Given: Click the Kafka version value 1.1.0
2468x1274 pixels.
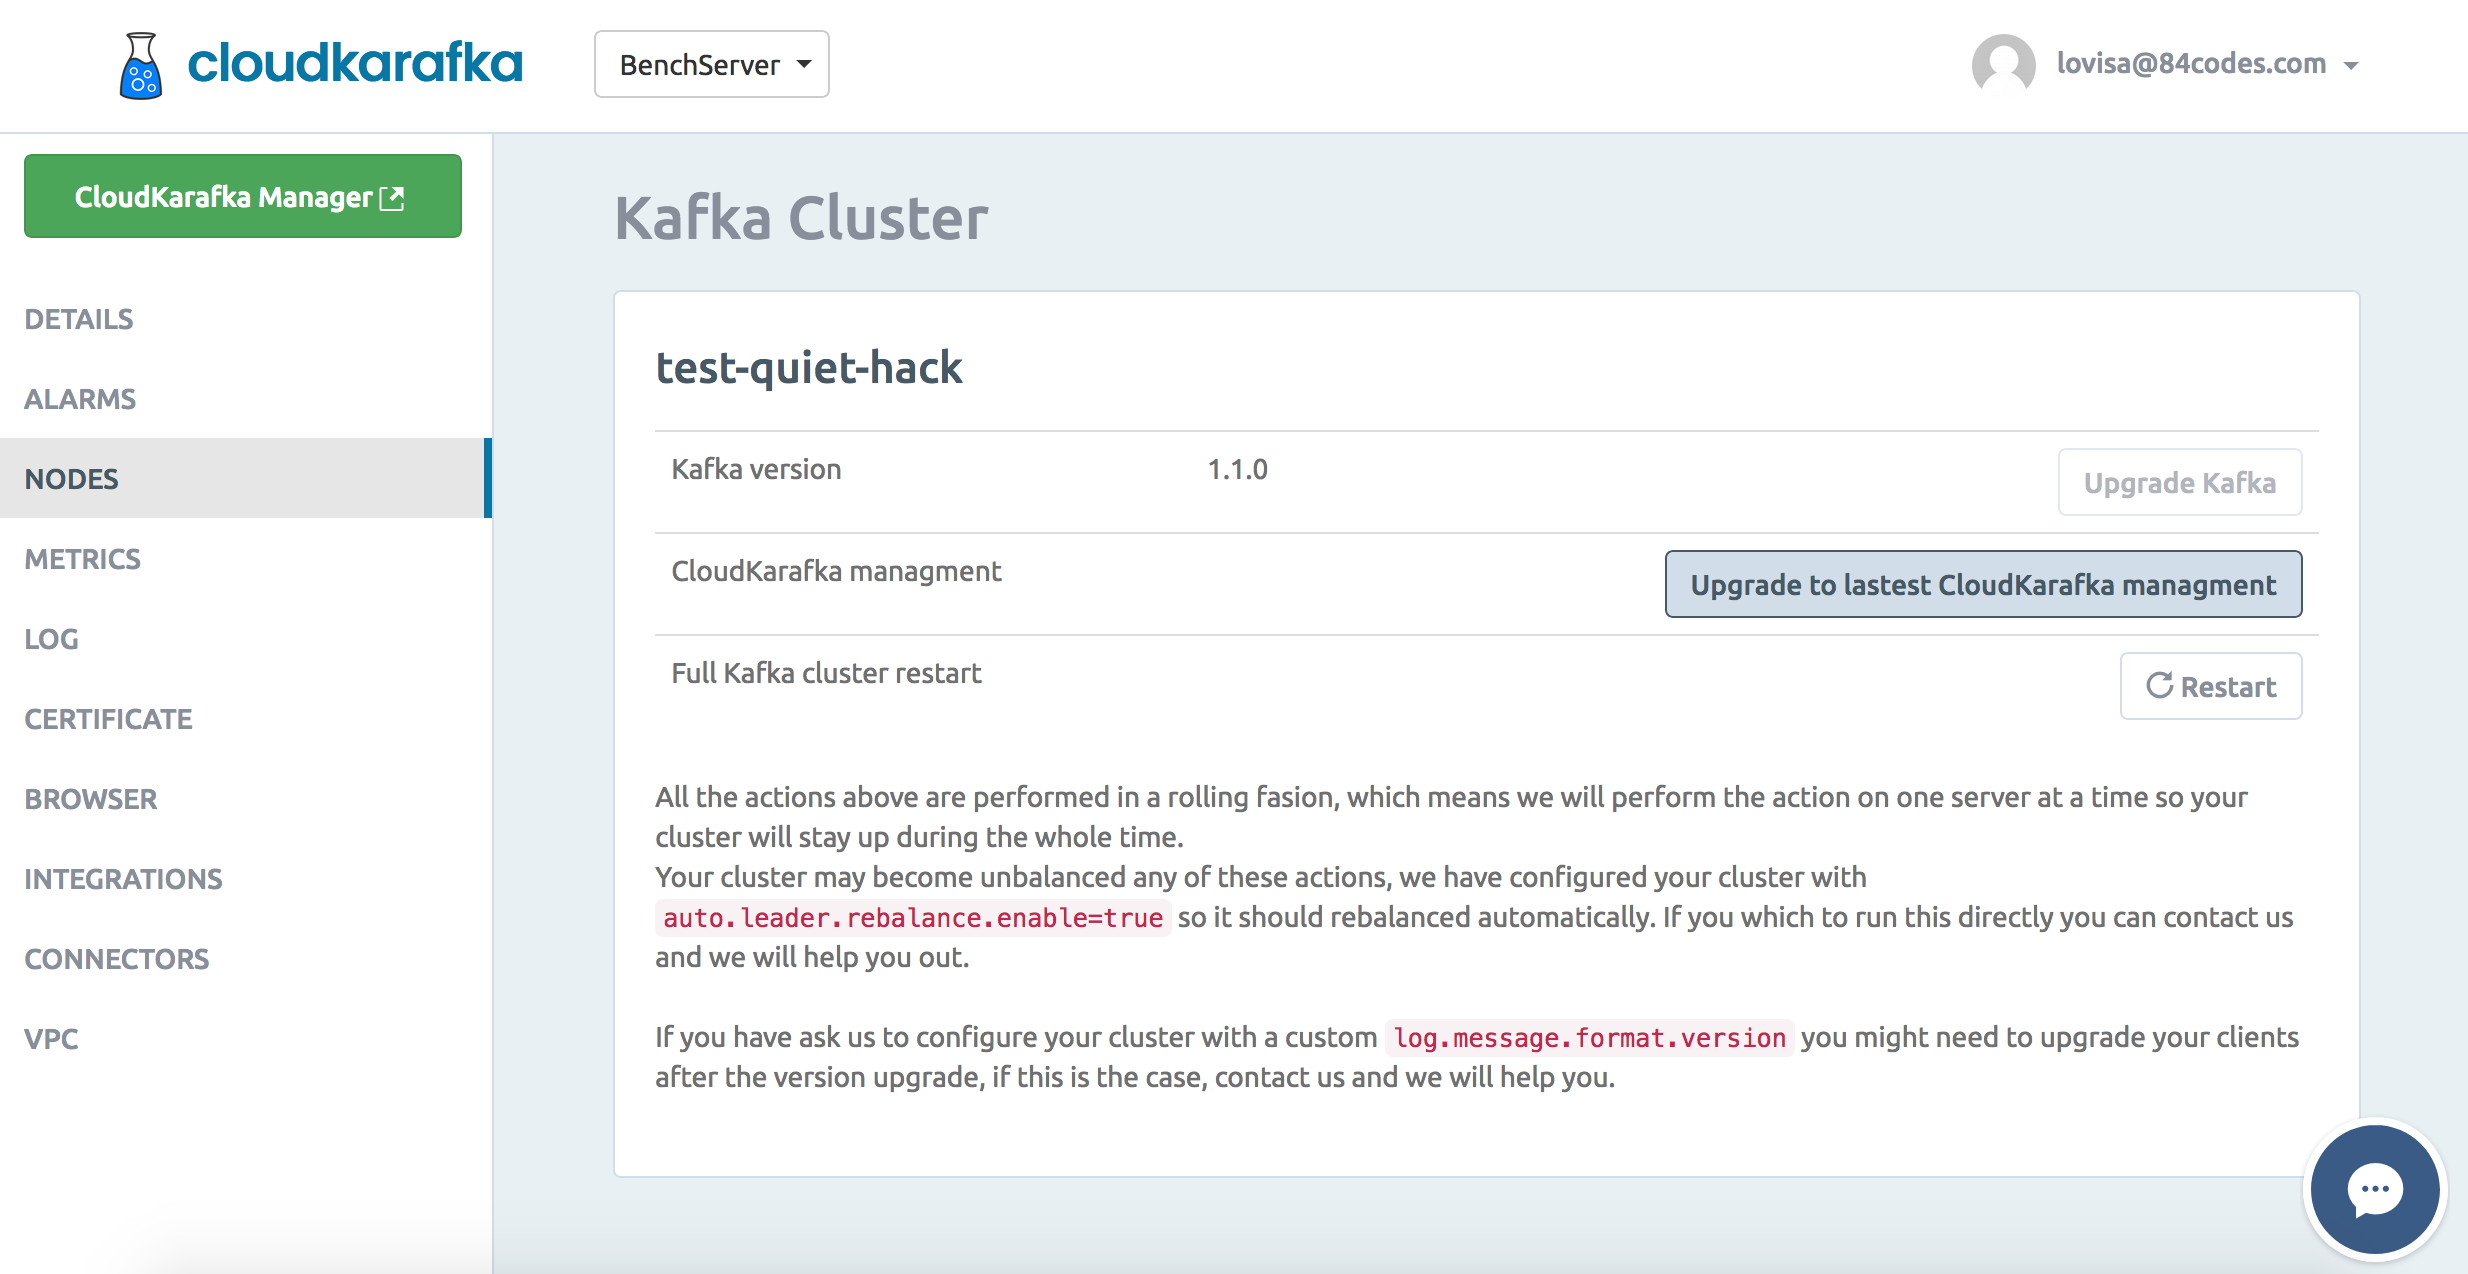Looking at the screenshot, I should tap(1237, 469).
